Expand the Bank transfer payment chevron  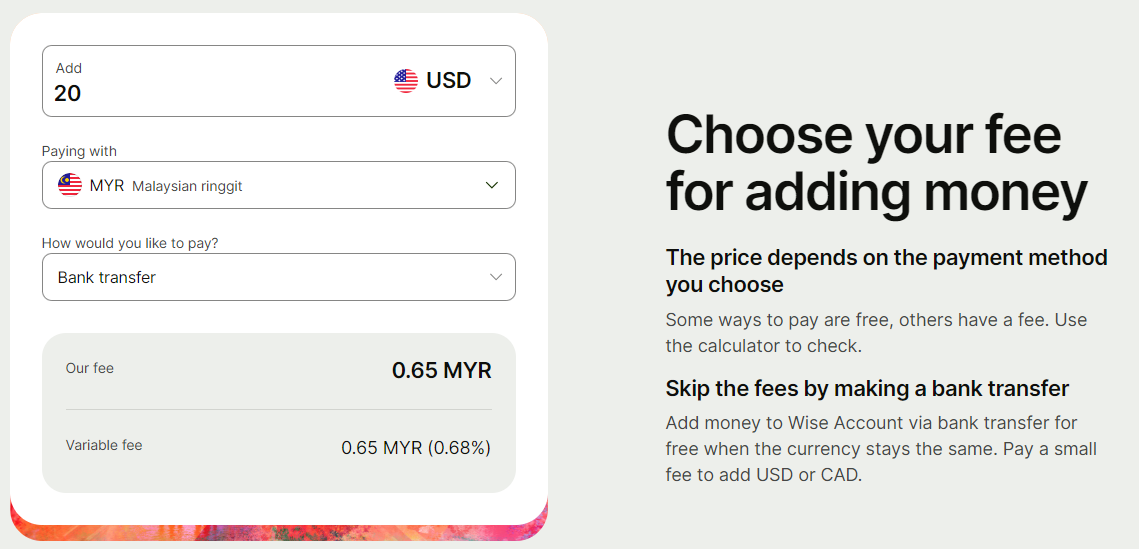[x=496, y=277]
